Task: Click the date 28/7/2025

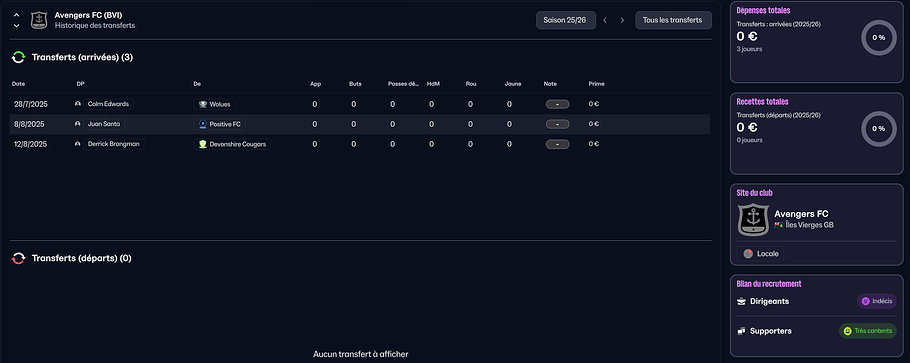Action: (x=31, y=105)
